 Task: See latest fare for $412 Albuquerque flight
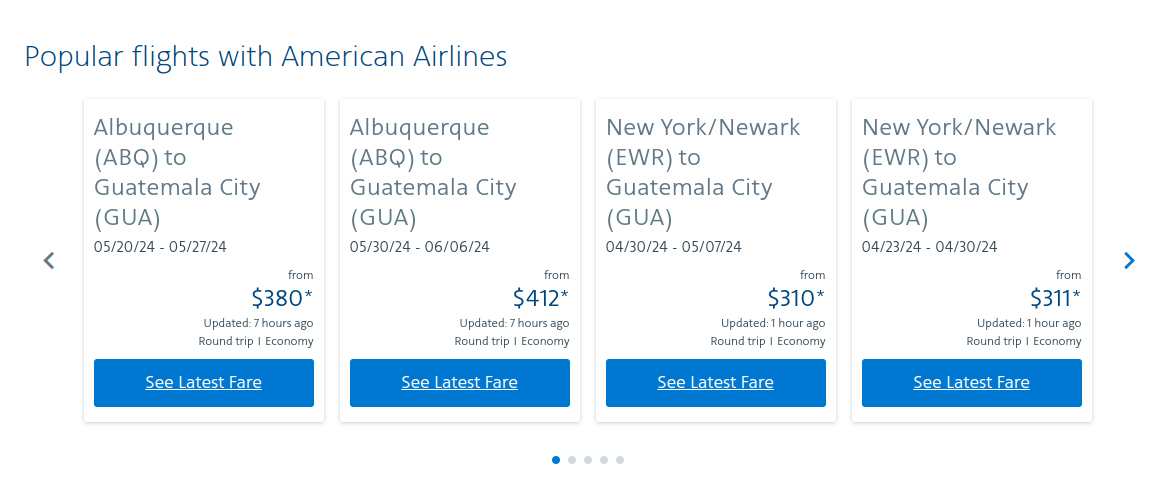point(460,383)
